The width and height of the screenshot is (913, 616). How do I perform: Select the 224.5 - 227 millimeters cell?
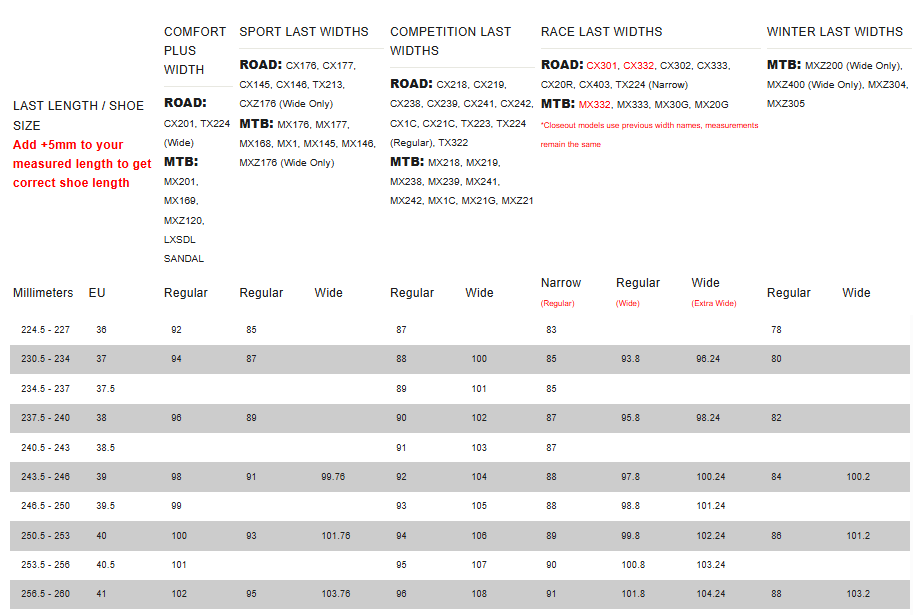click(45, 330)
